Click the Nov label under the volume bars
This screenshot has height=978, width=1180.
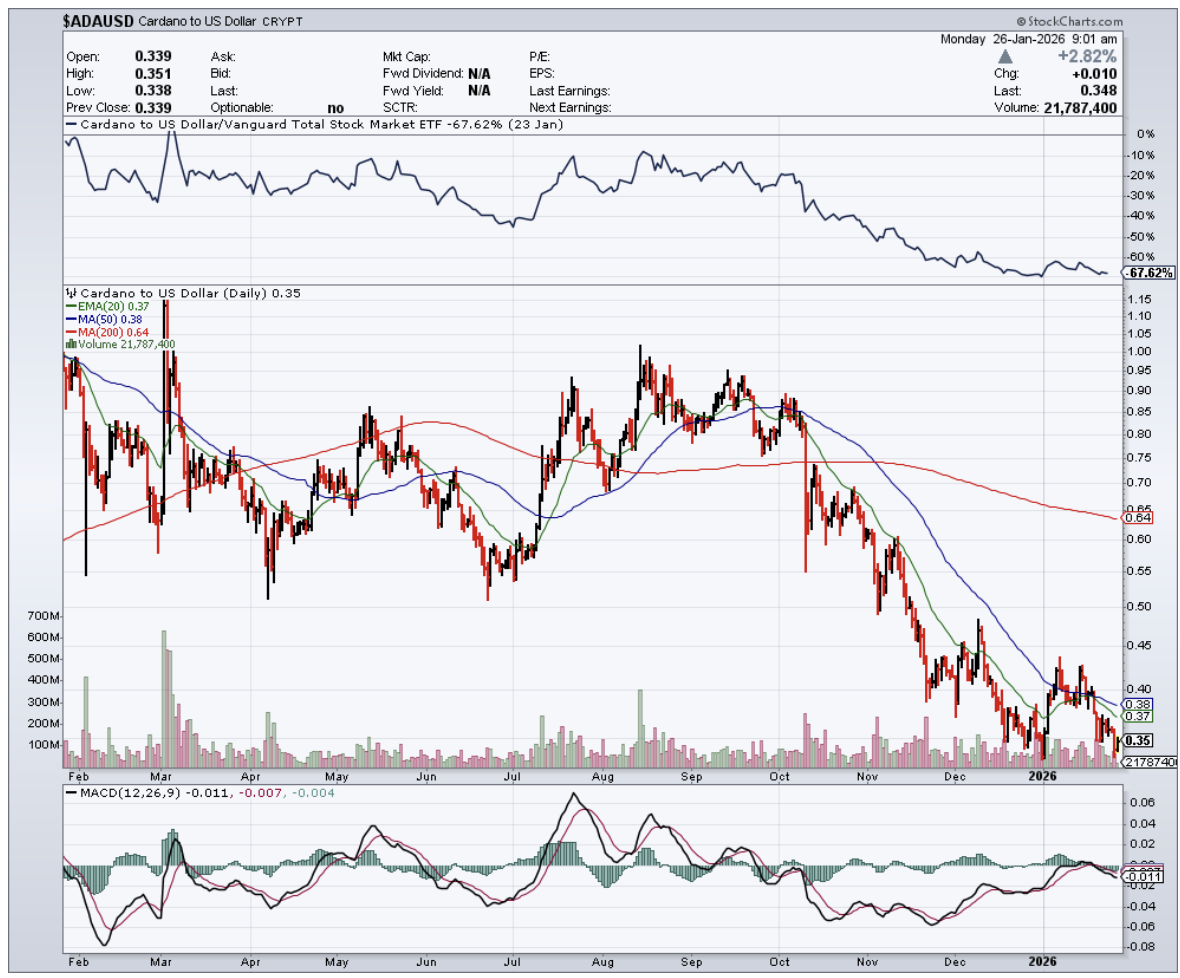pos(868,776)
